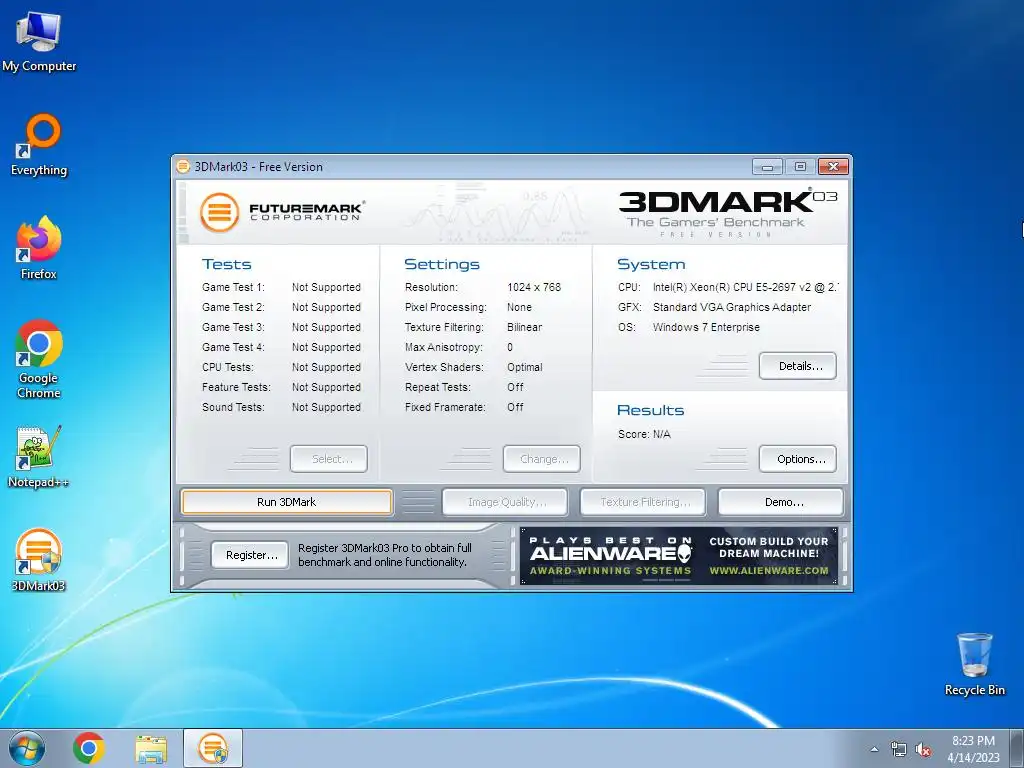Viewport: 1024px width, 768px height.
Task: Launch the Demo button
Action: coord(781,502)
